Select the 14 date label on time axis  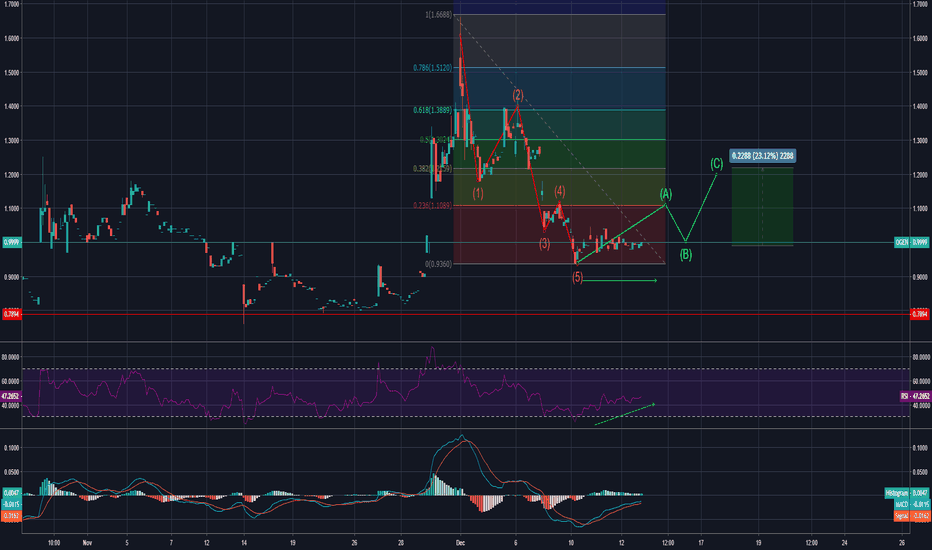point(244,543)
